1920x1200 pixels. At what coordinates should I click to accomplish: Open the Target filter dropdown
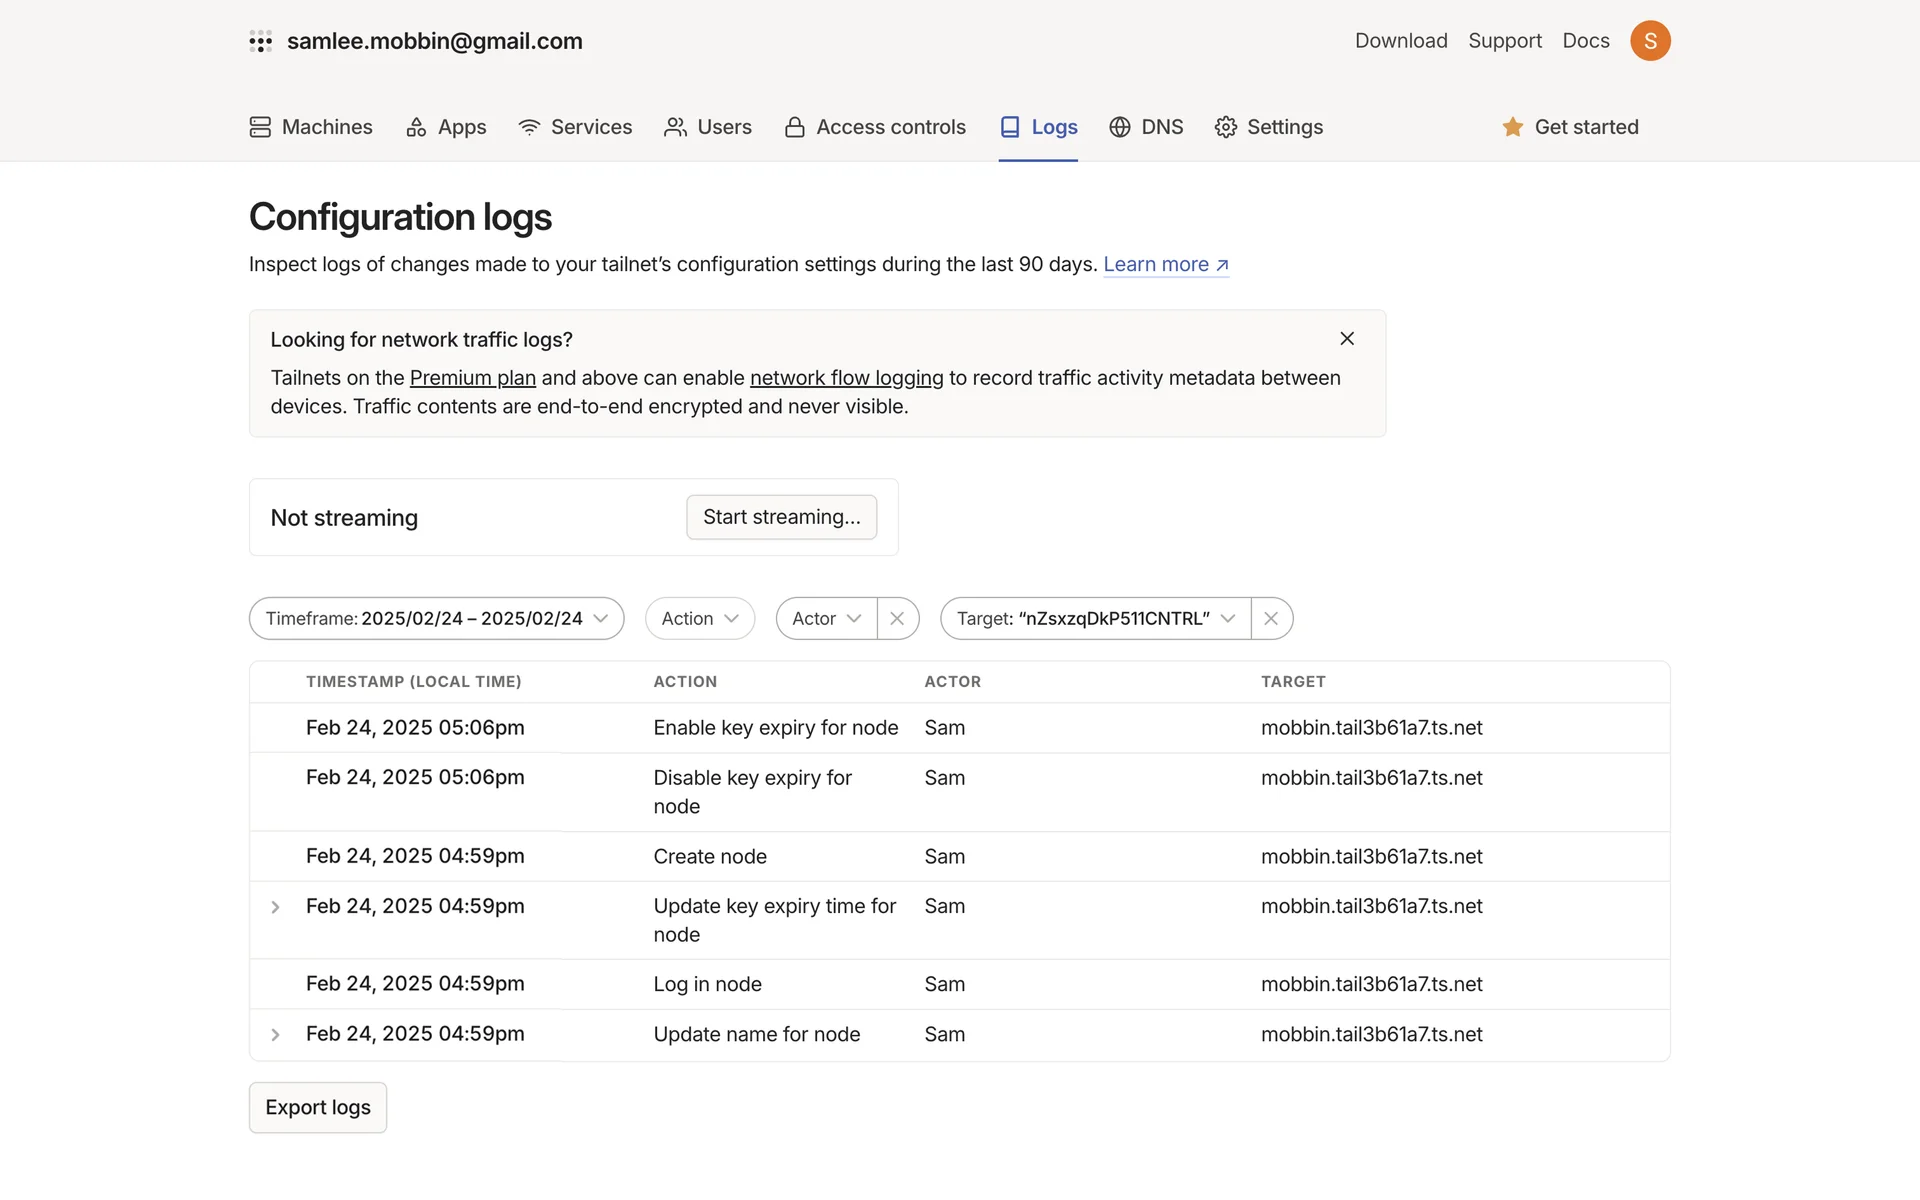[1095, 619]
